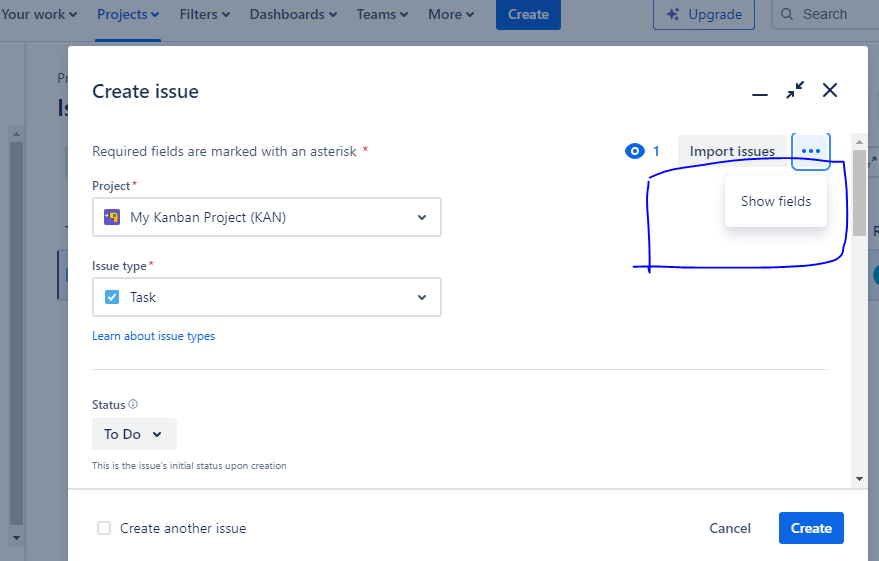Collapse dialog with the shrink arrows icon

(795, 90)
